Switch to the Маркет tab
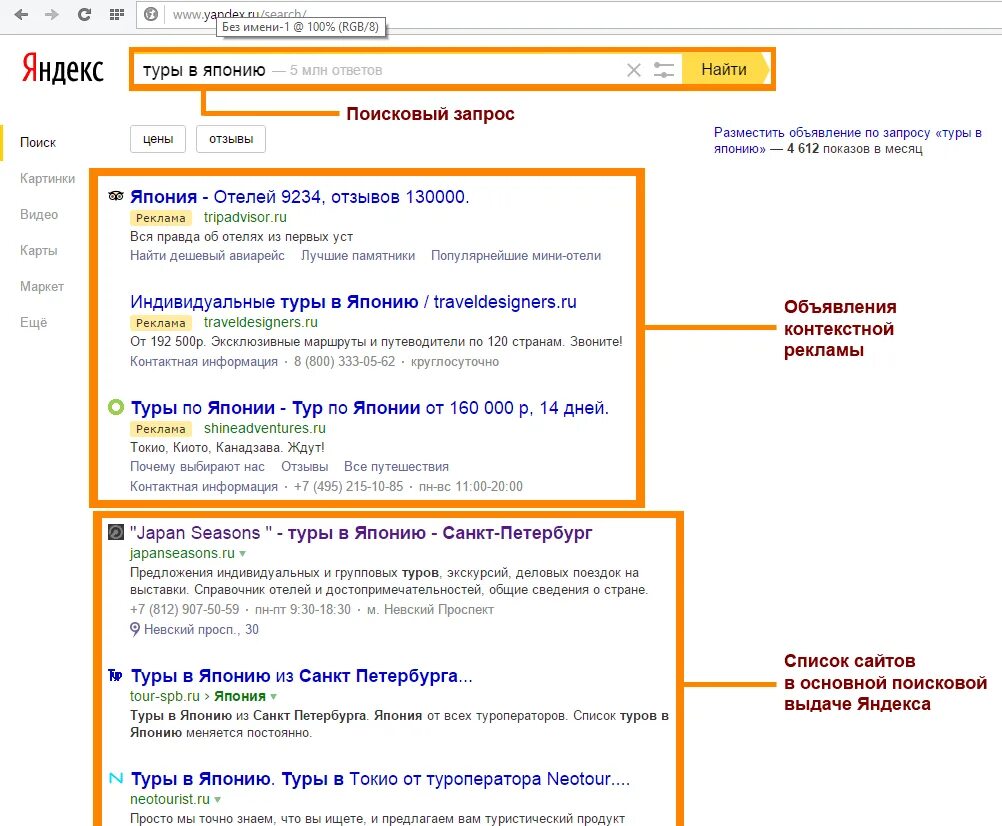This screenshot has width=1002, height=826. coord(42,286)
